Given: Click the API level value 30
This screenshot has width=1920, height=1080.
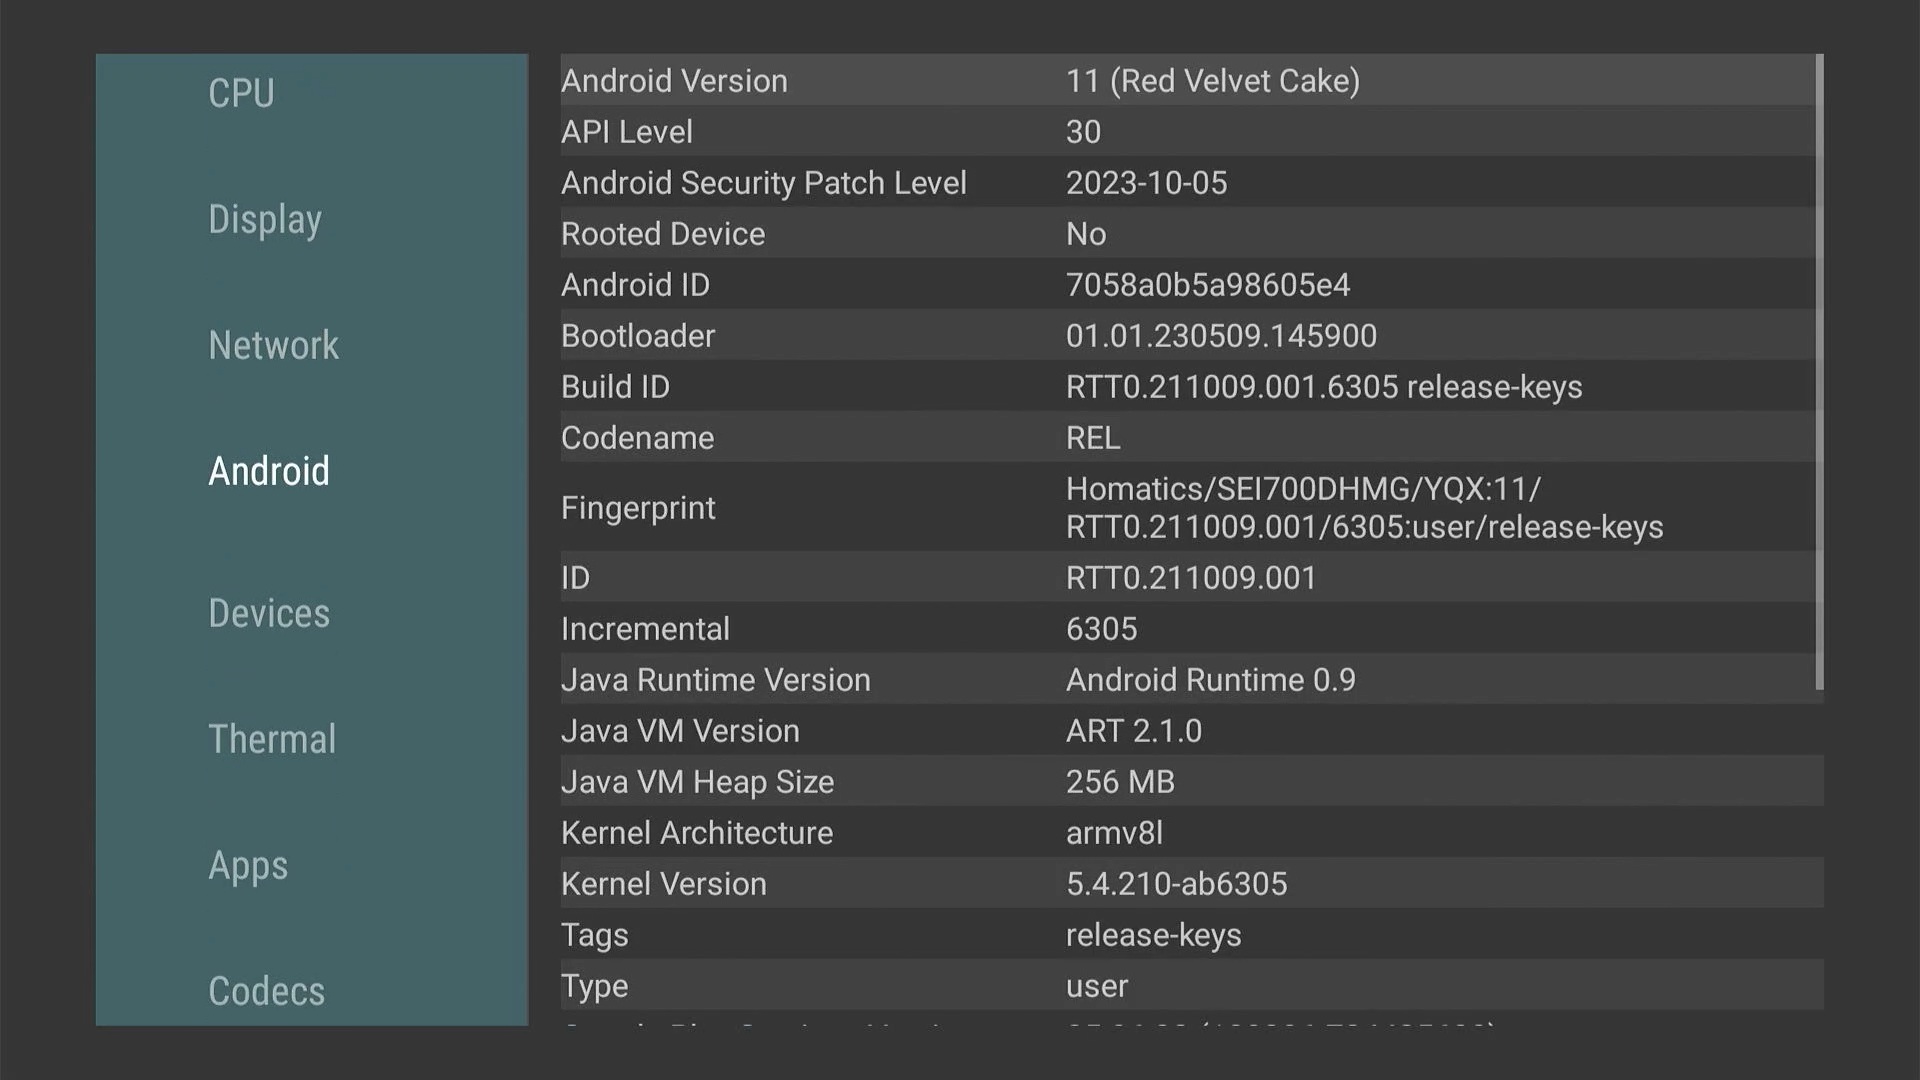Looking at the screenshot, I should point(1083,131).
